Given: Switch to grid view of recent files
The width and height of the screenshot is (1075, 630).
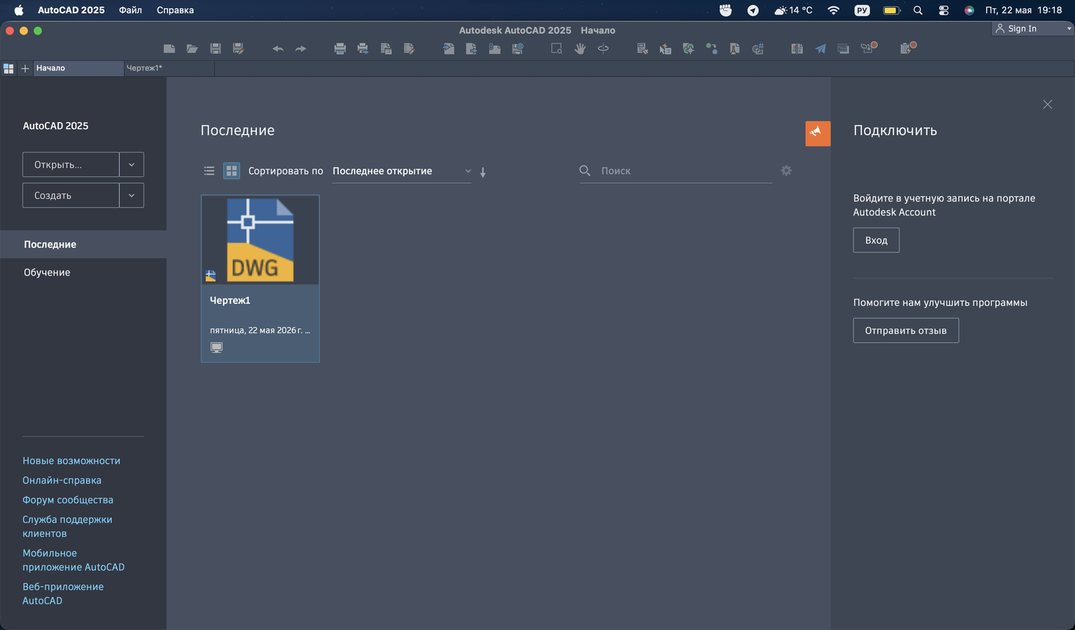Looking at the screenshot, I should click(232, 171).
